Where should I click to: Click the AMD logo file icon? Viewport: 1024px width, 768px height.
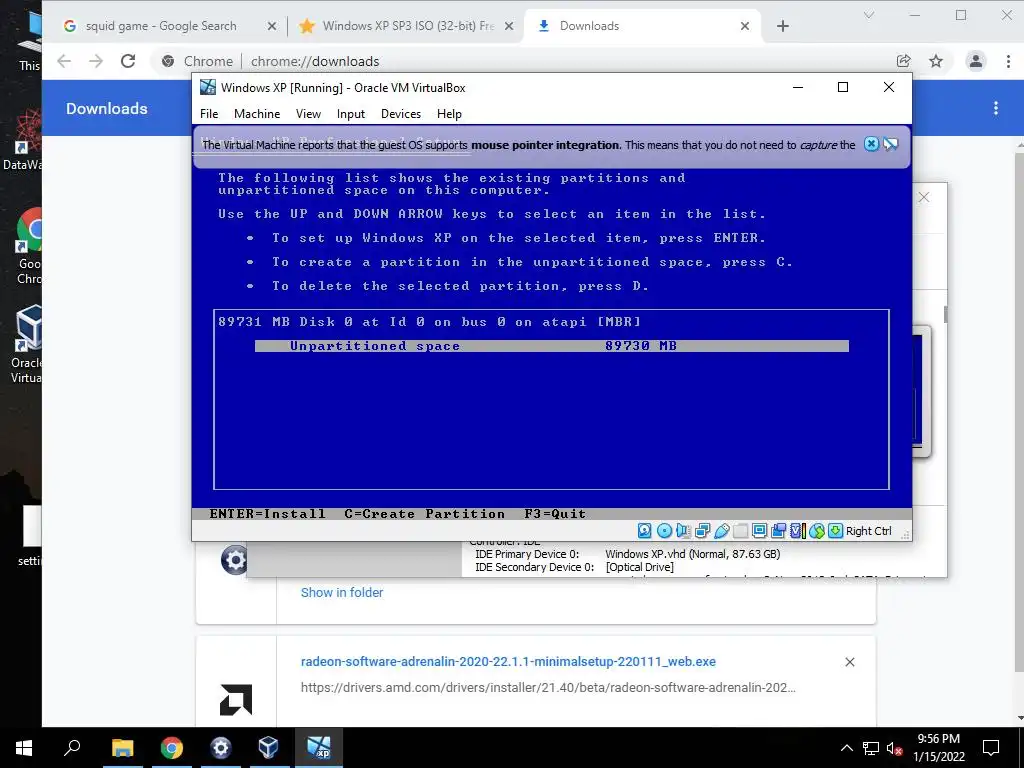[x=236, y=700]
